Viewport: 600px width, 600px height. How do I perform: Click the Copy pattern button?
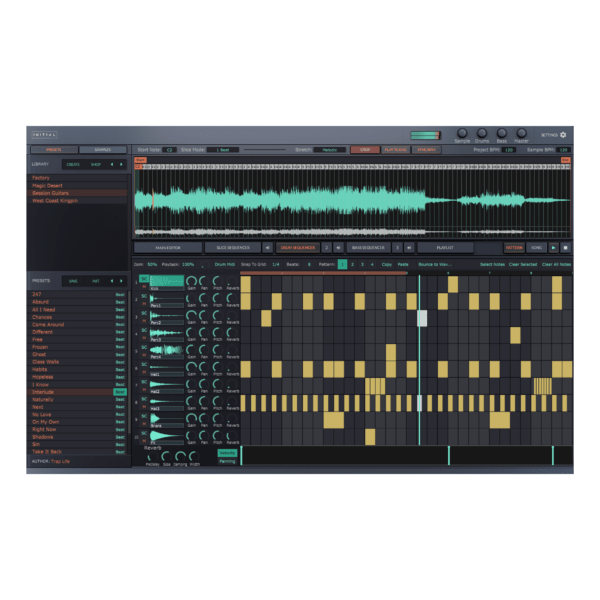point(386,264)
